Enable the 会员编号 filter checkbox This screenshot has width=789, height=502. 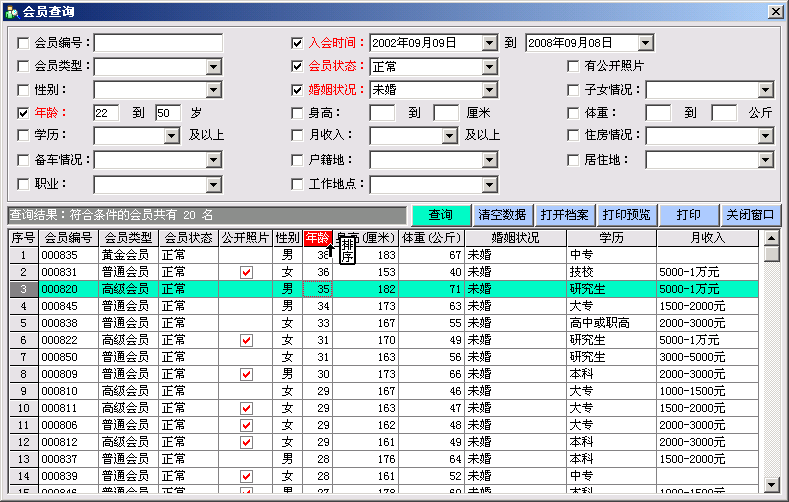click(x=24, y=43)
